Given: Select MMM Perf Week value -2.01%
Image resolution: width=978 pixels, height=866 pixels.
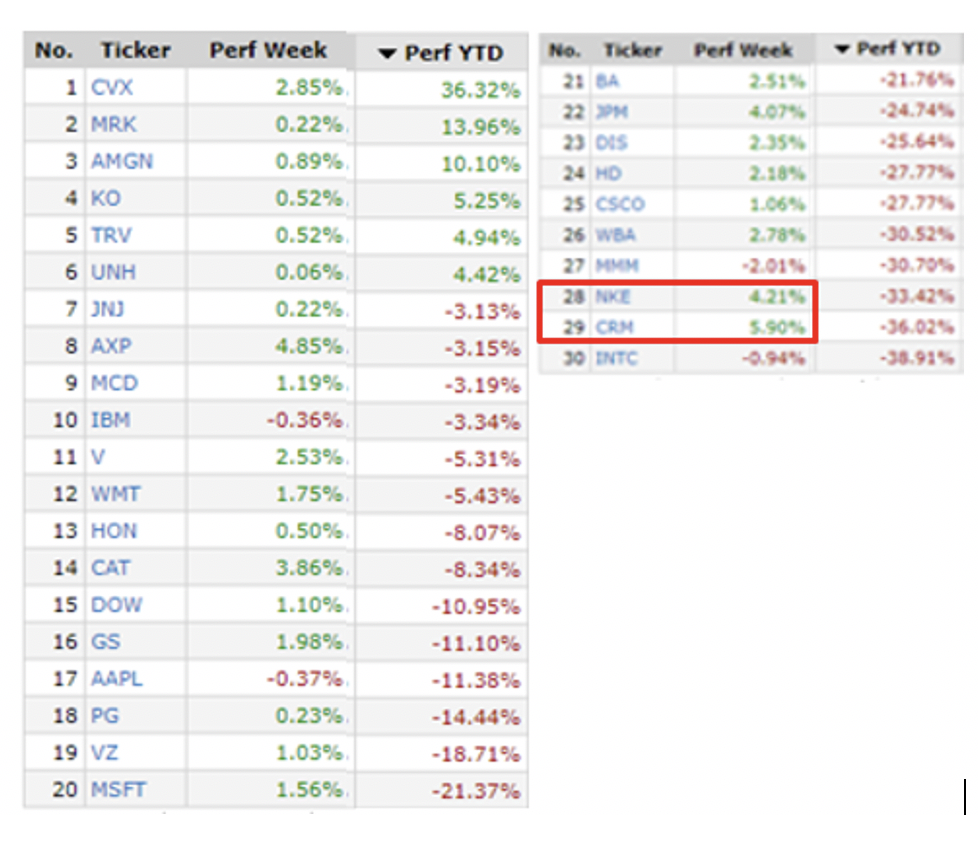Looking at the screenshot, I should point(773,266).
